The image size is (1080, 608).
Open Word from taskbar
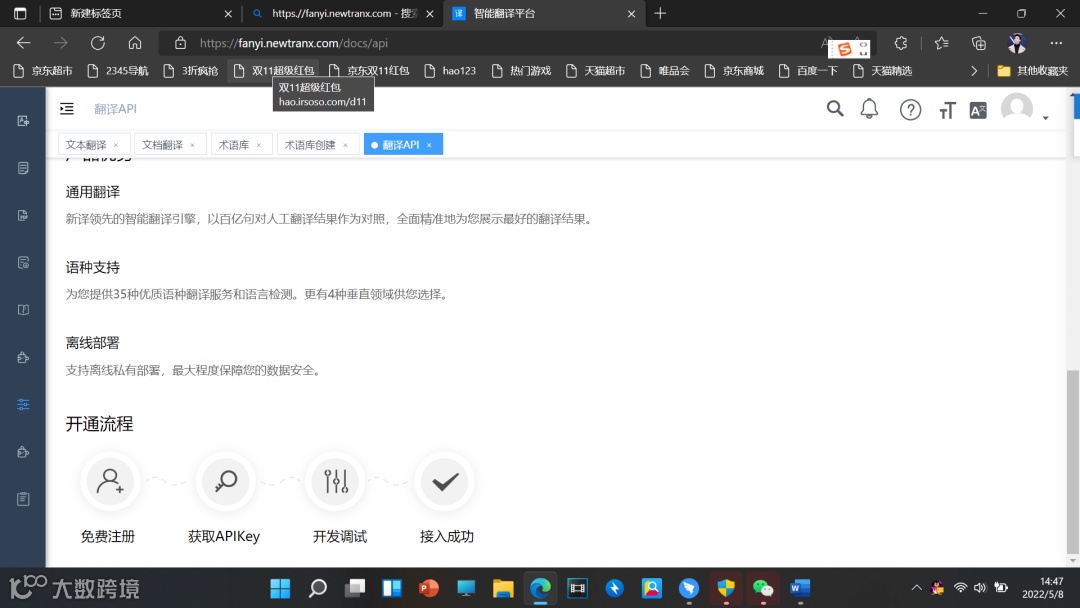click(800, 588)
